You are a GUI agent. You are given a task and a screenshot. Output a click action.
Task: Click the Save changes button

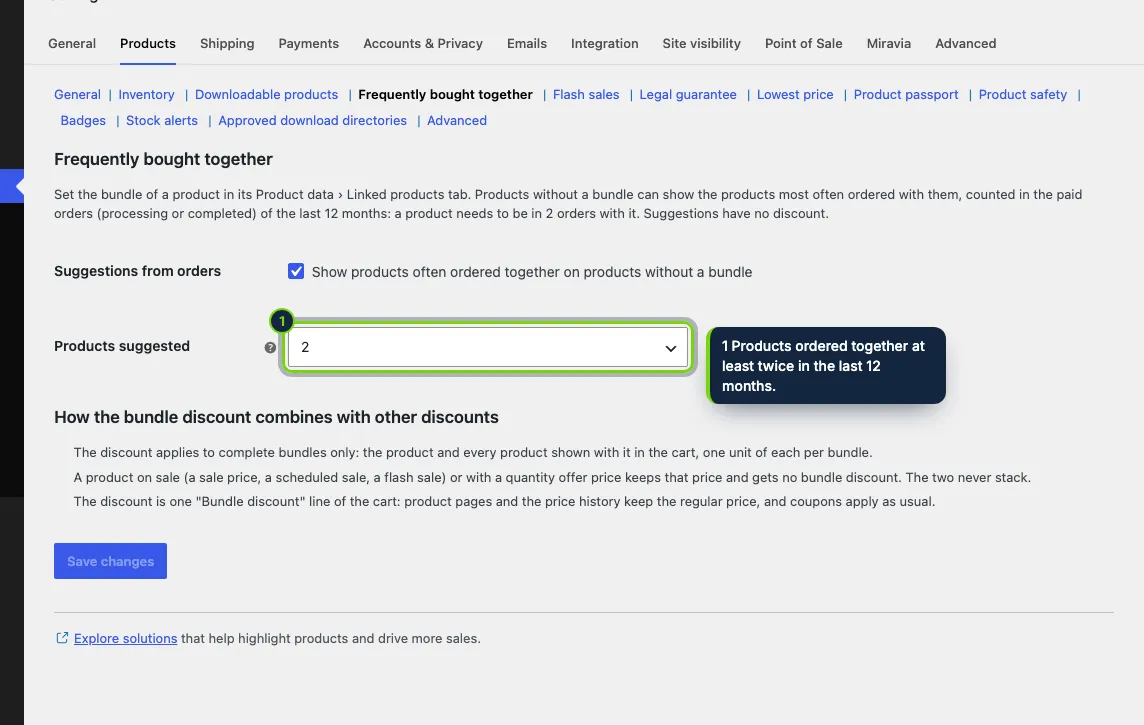(x=110, y=561)
